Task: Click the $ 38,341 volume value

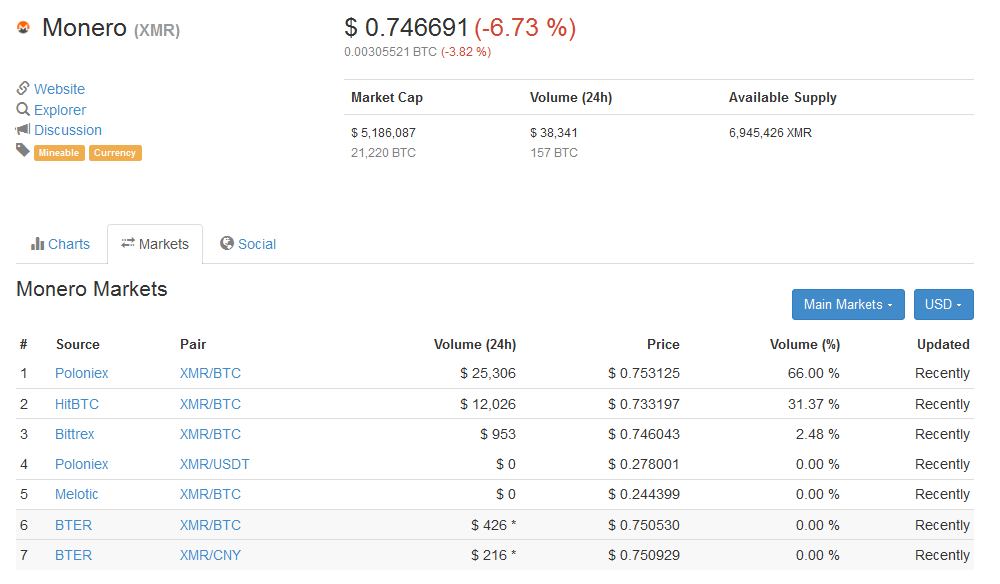Action: pos(554,133)
